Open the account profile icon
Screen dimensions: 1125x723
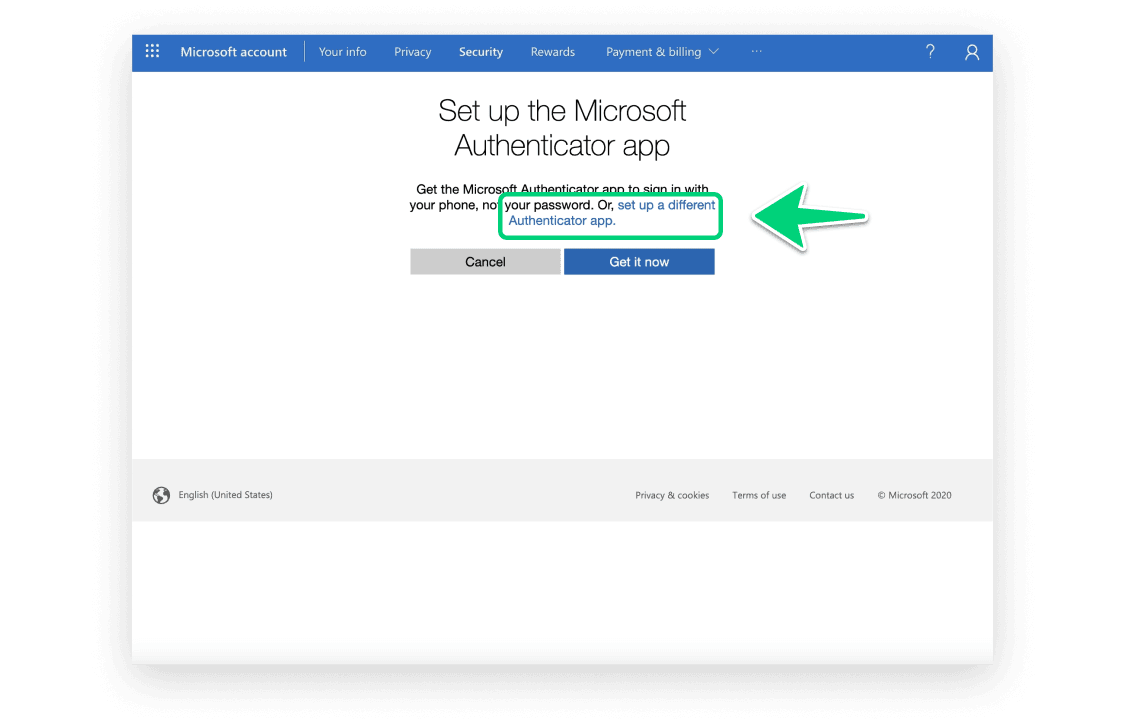pyautogui.click(x=971, y=52)
